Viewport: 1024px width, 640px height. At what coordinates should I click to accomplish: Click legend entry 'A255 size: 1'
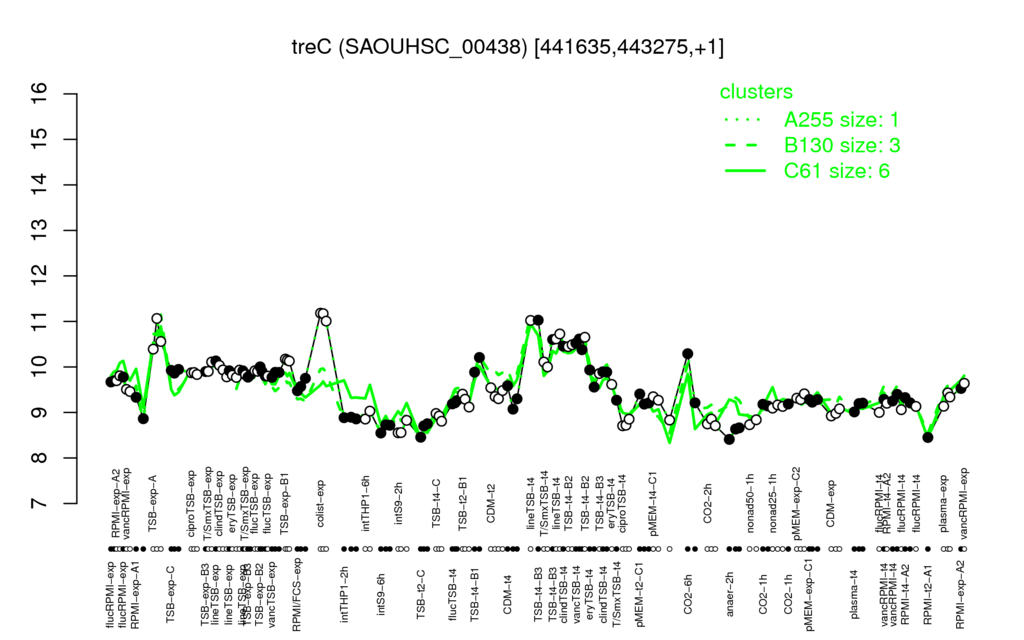(842, 120)
